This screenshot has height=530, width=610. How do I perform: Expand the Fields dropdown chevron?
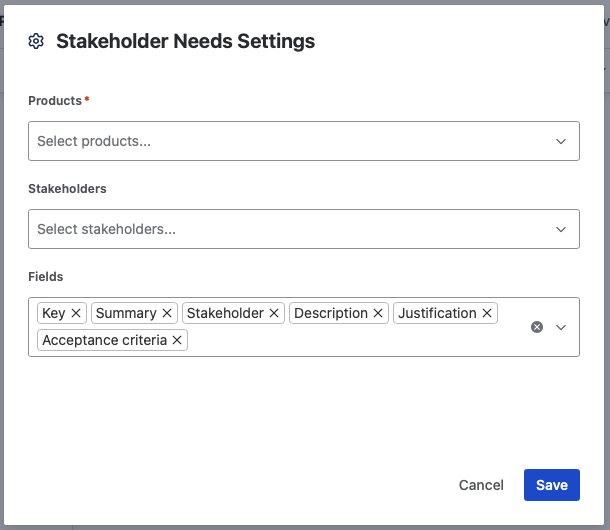(x=561, y=327)
